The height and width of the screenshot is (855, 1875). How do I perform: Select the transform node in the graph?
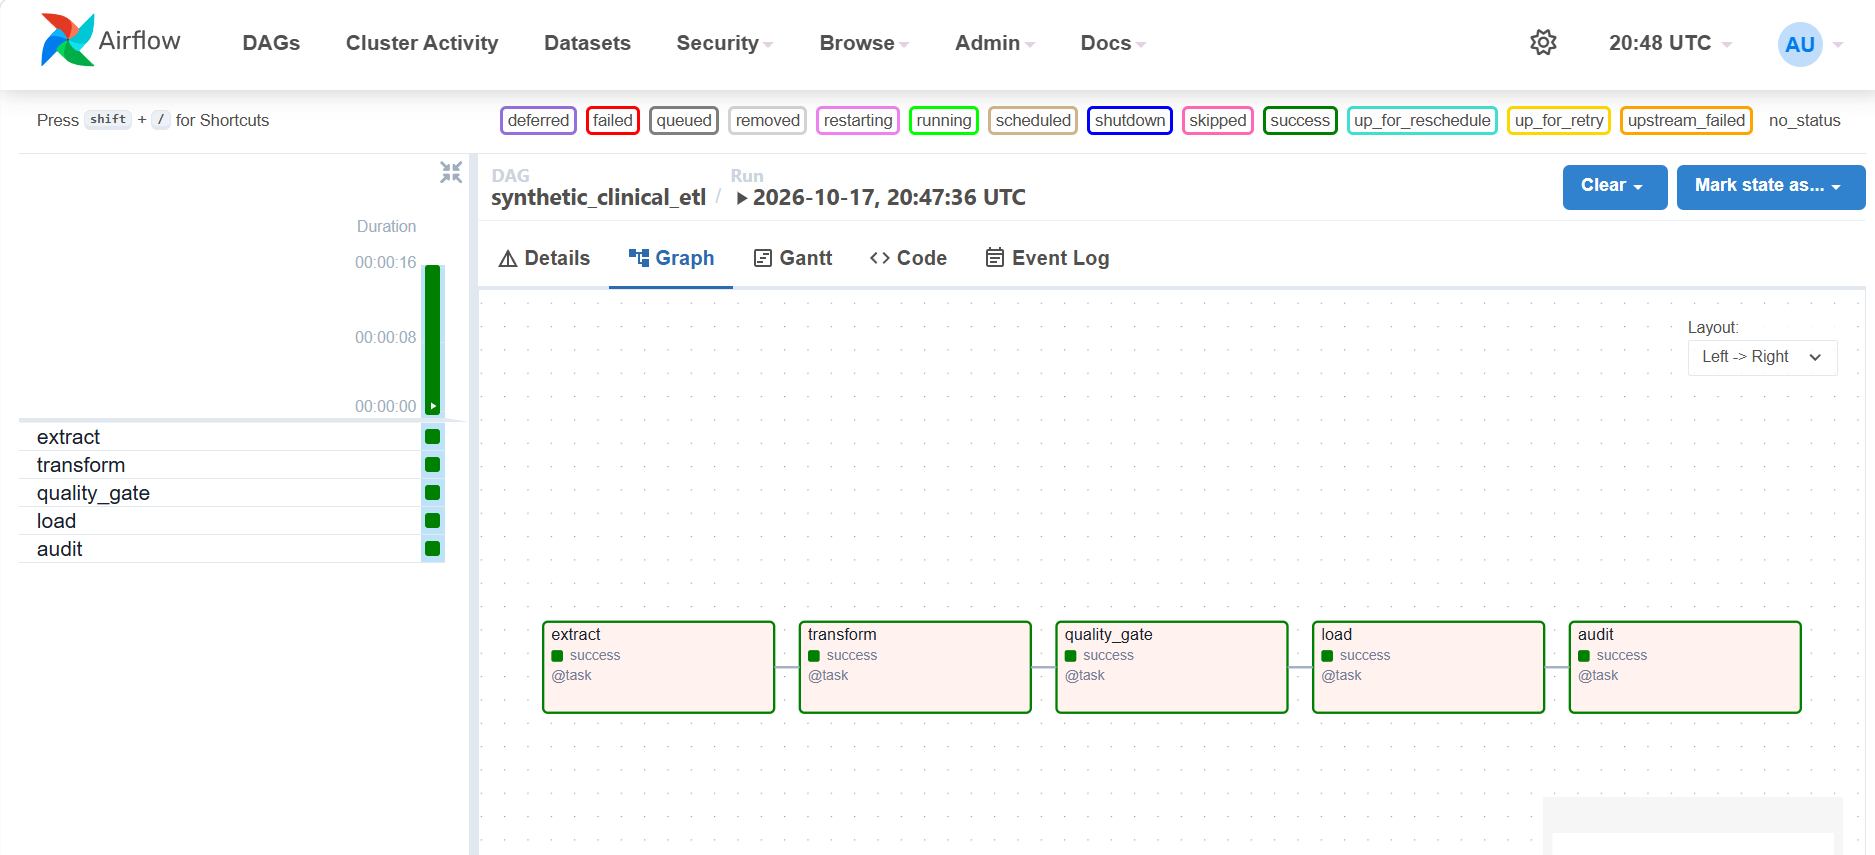point(915,667)
